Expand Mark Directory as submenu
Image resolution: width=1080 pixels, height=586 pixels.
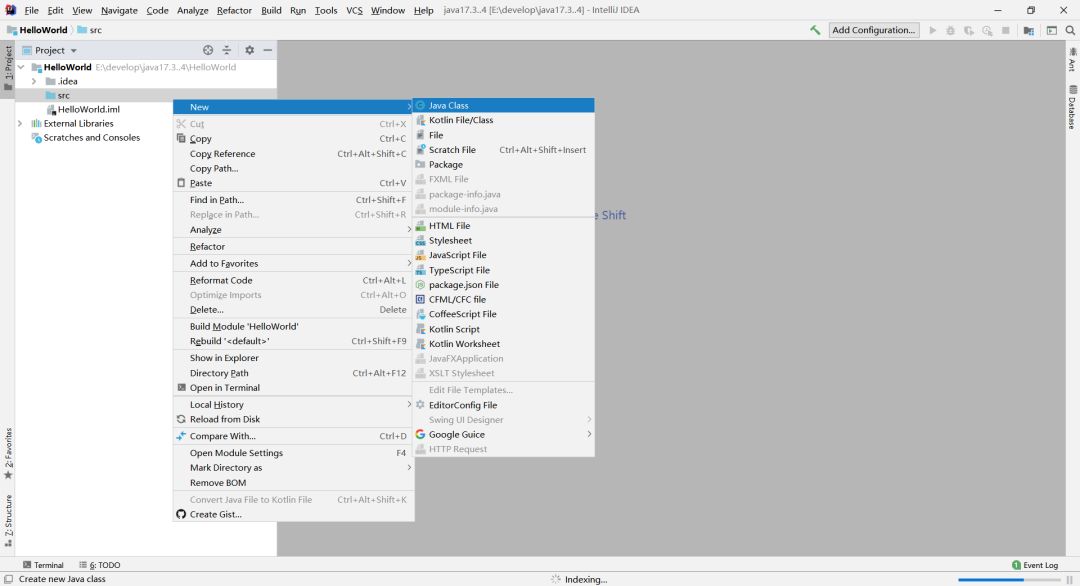point(293,468)
